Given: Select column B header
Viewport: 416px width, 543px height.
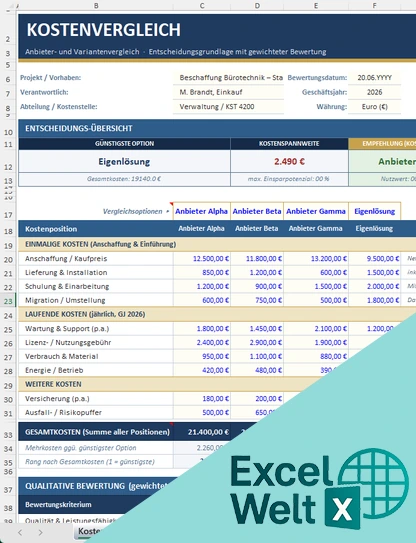Looking at the screenshot, I should tap(96, 6).
